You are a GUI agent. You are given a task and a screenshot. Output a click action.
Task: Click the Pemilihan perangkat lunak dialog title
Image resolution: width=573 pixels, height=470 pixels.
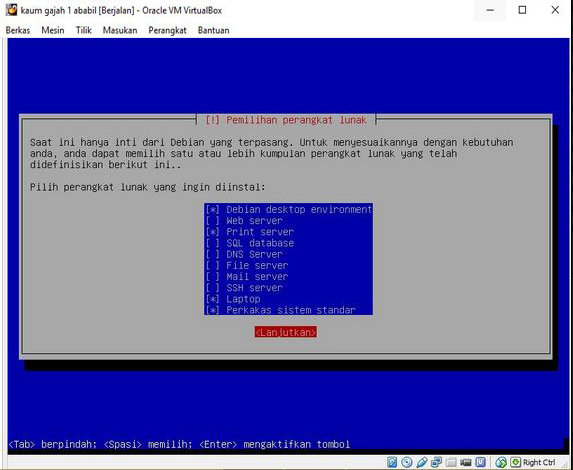[286, 120]
